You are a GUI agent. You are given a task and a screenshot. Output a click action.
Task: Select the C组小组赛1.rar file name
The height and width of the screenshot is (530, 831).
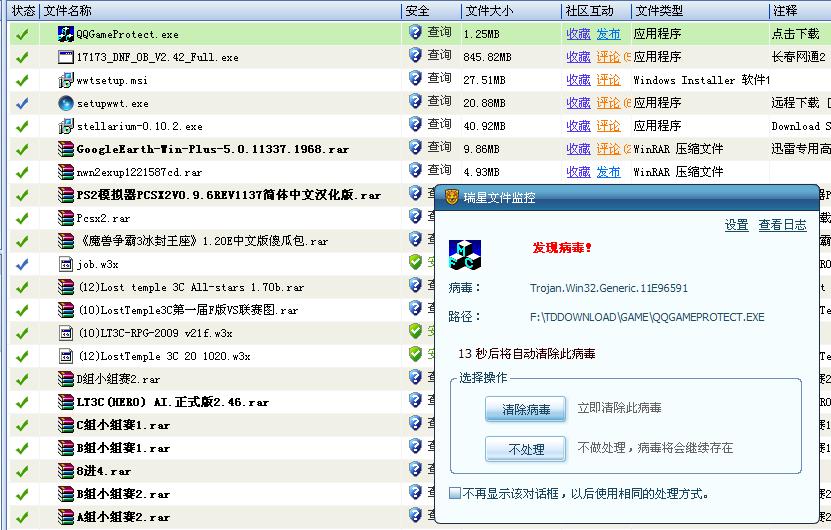(123, 425)
